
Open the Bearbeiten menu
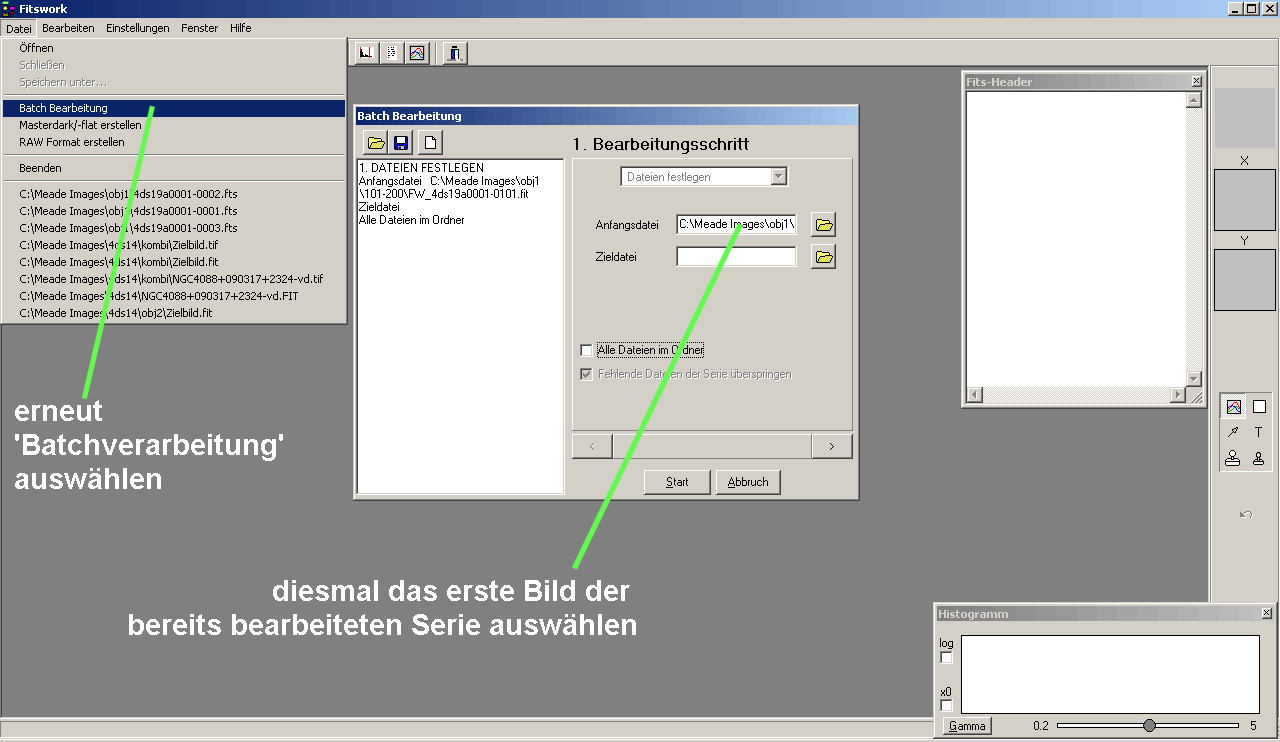point(68,28)
